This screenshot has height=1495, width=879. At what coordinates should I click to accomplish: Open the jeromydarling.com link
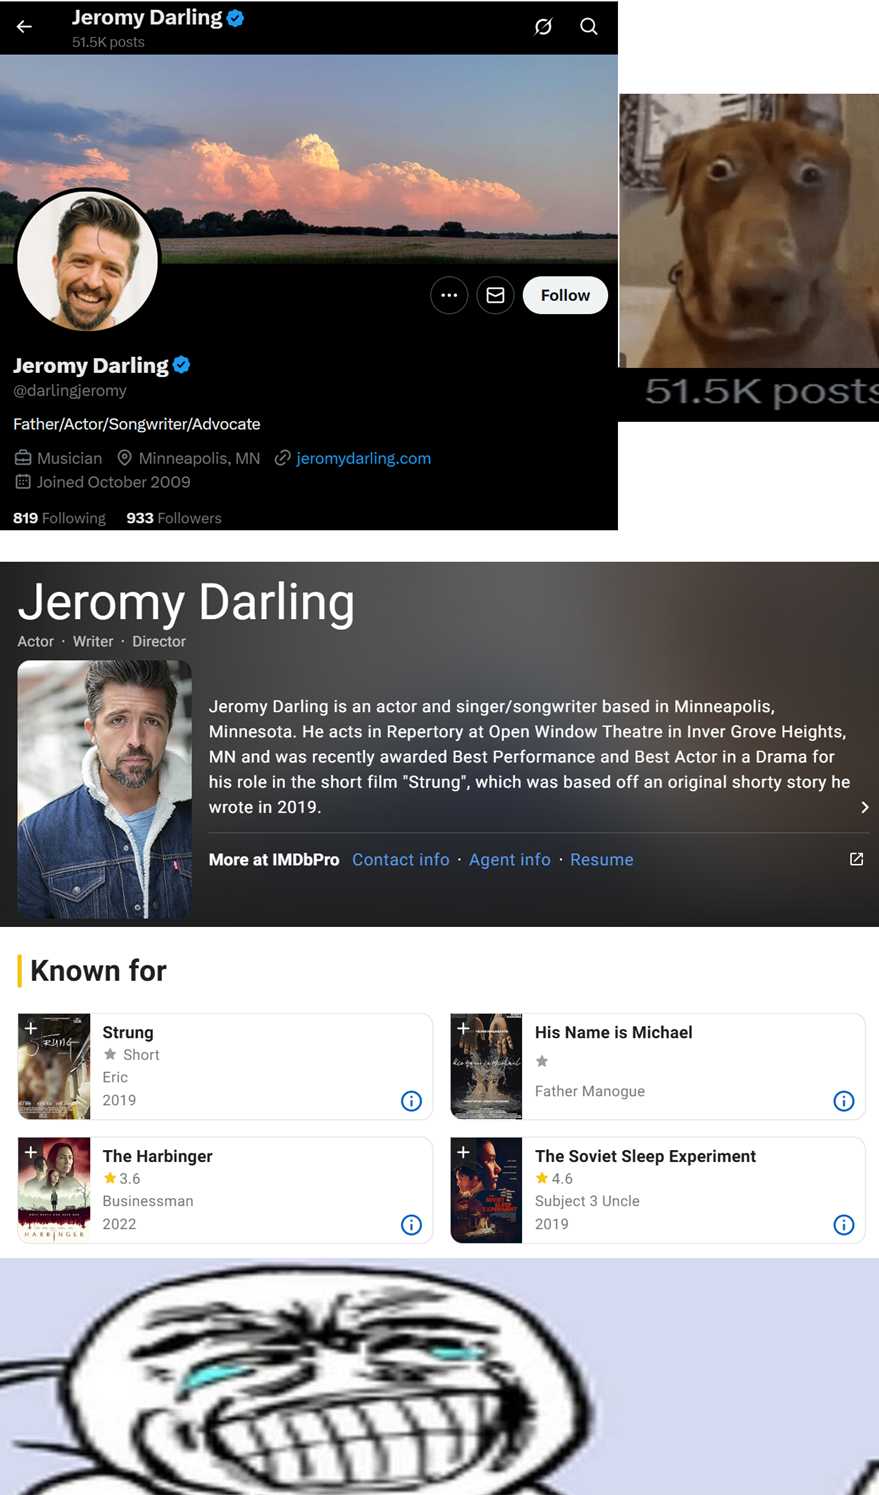(x=363, y=458)
